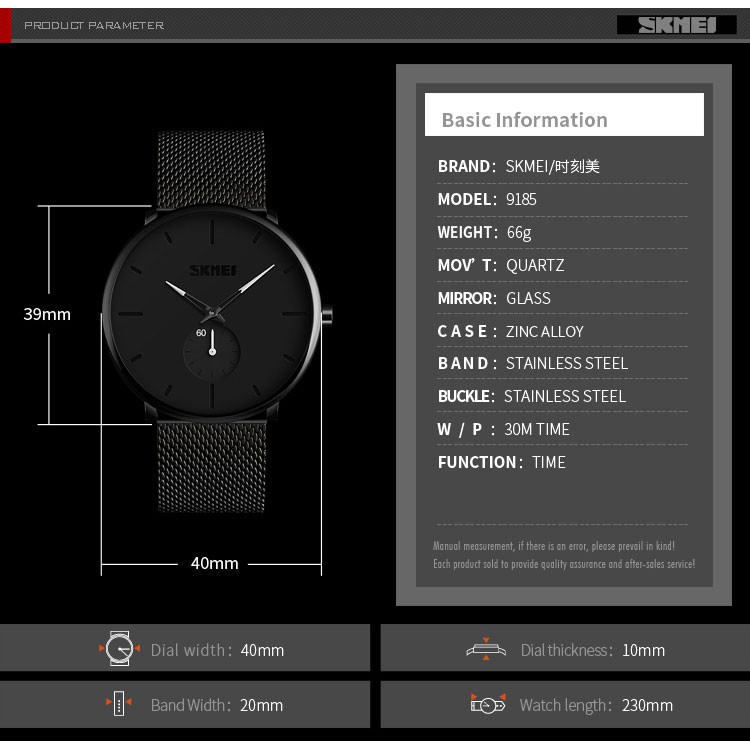Click the PRODUCT PARAMETER header text
Viewport: 750px width, 750px height.
[94, 25]
